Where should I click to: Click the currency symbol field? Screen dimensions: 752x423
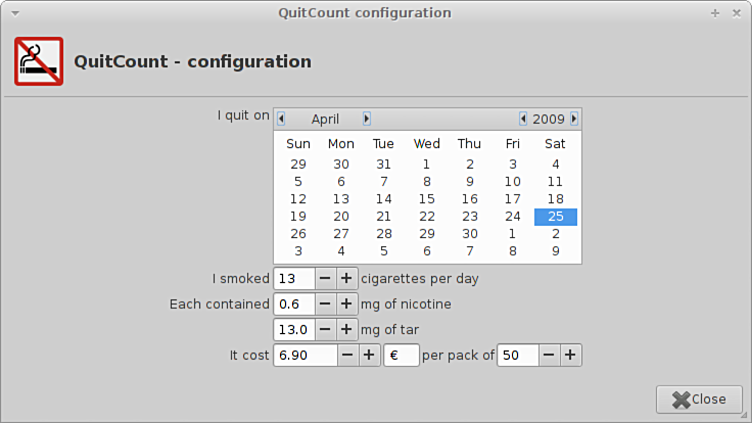[x=400, y=355]
